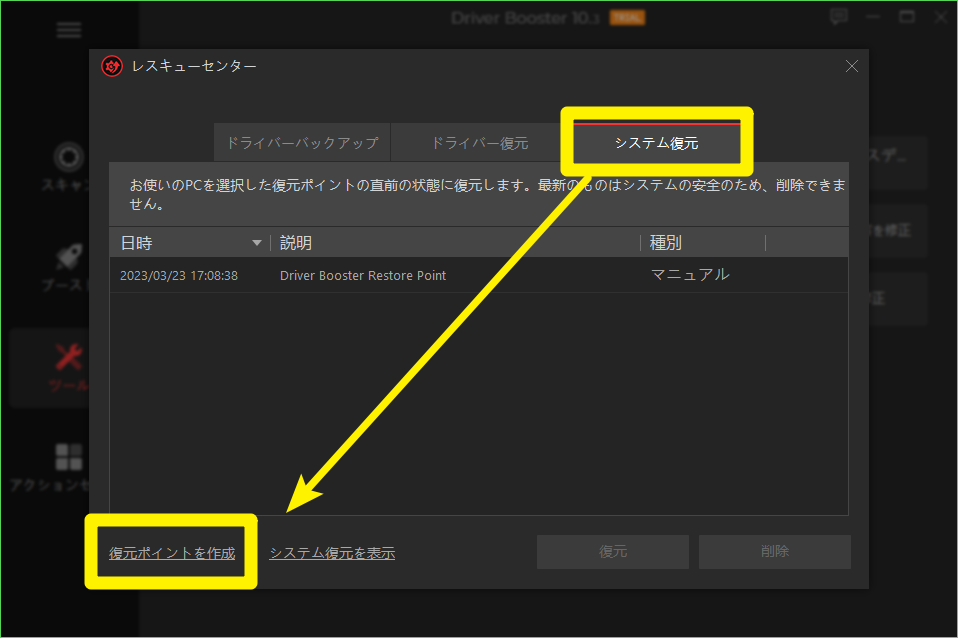Click the マニュアル type cell

click(690, 275)
